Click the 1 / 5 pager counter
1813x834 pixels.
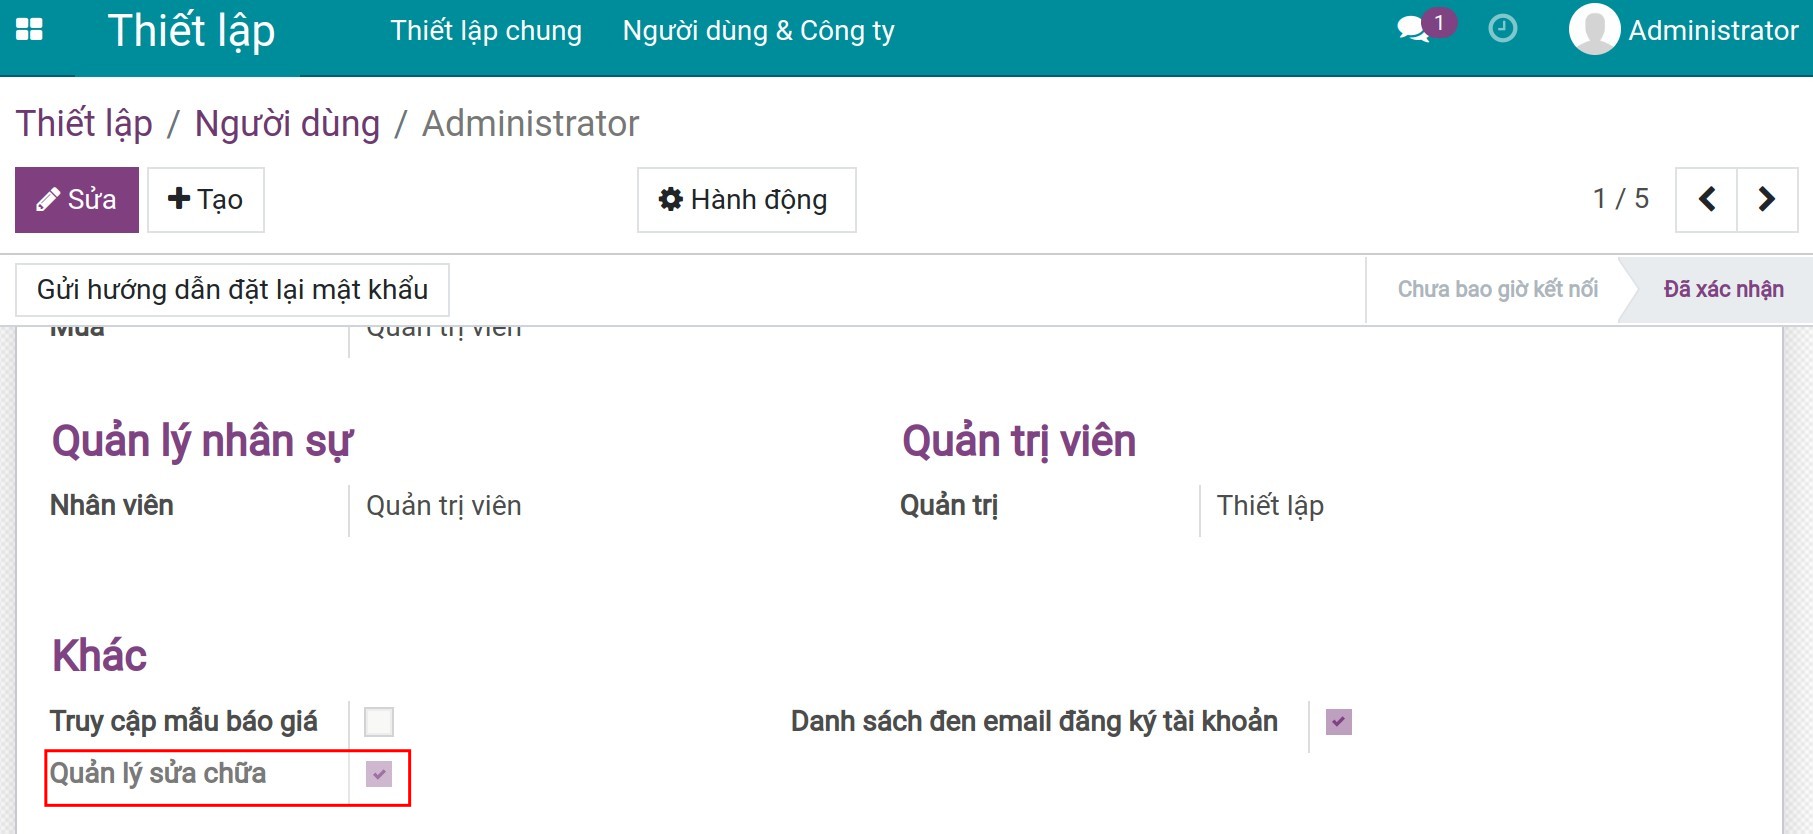pyautogui.click(x=1620, y=199)
